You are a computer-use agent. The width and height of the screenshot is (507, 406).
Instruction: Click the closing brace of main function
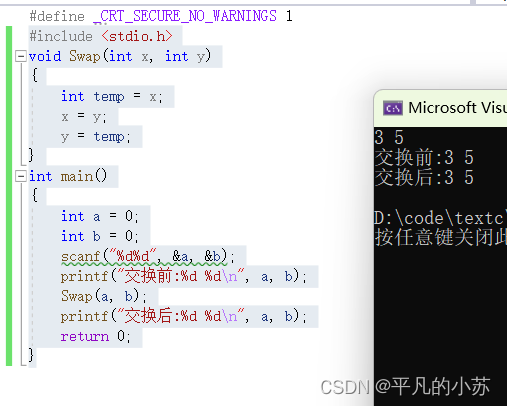[x=31, y=355]
